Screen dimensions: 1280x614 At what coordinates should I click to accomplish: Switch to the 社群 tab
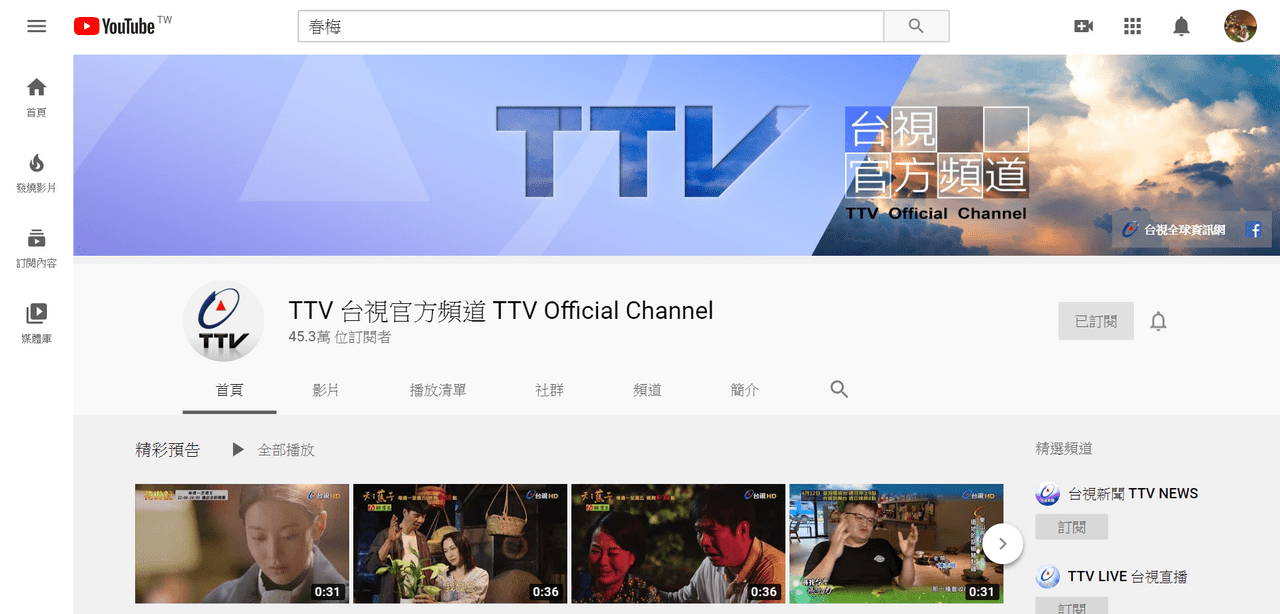[550, 390]
